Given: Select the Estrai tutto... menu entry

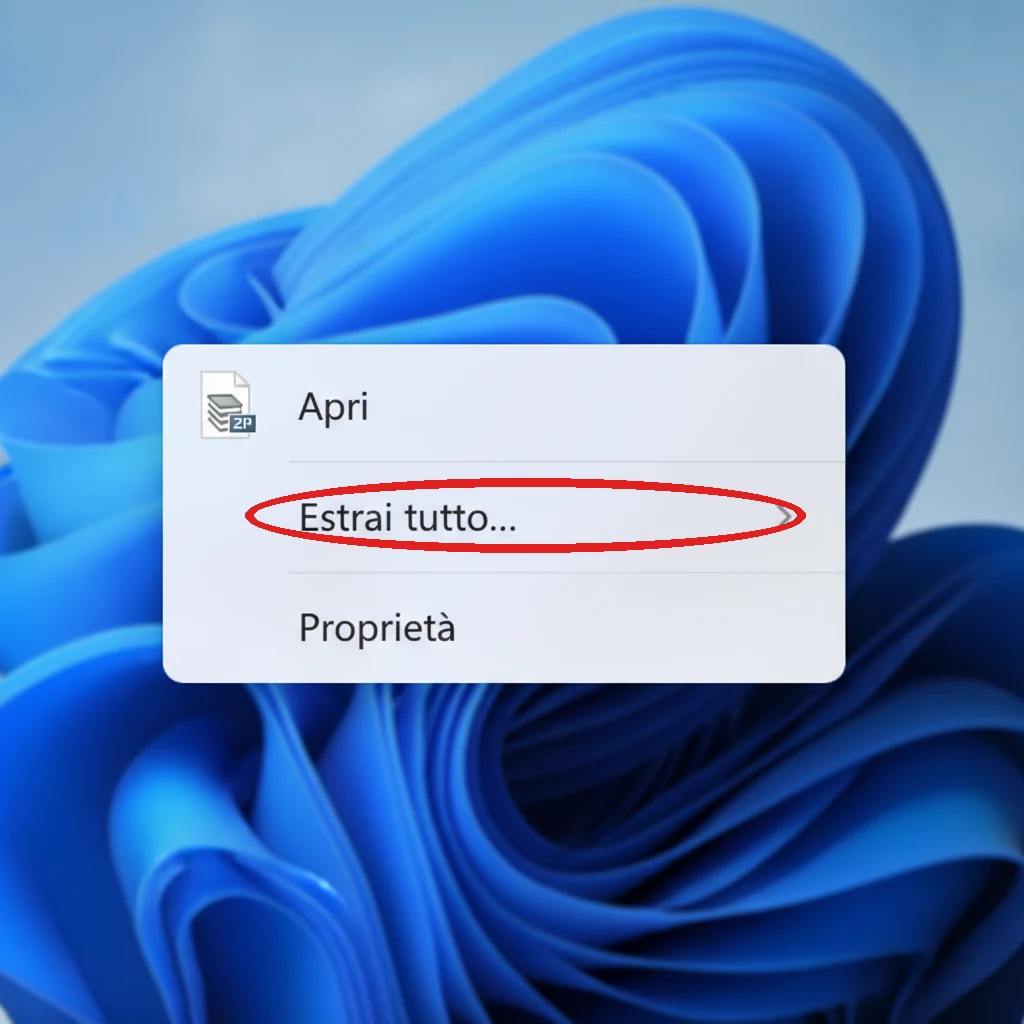Looking at the screenshot, I should click(x=504, y=517).
